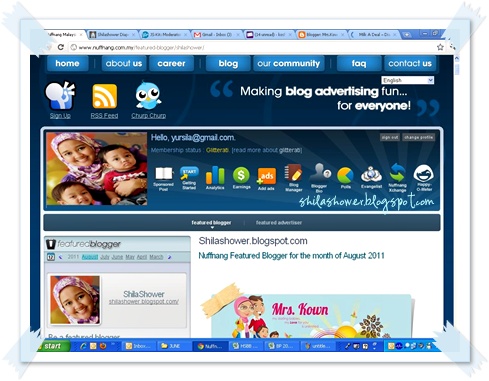Open the JUNE folder taskbar item
Image resolution: width=489 pixels, height=381 pixels.
point(173,346)
